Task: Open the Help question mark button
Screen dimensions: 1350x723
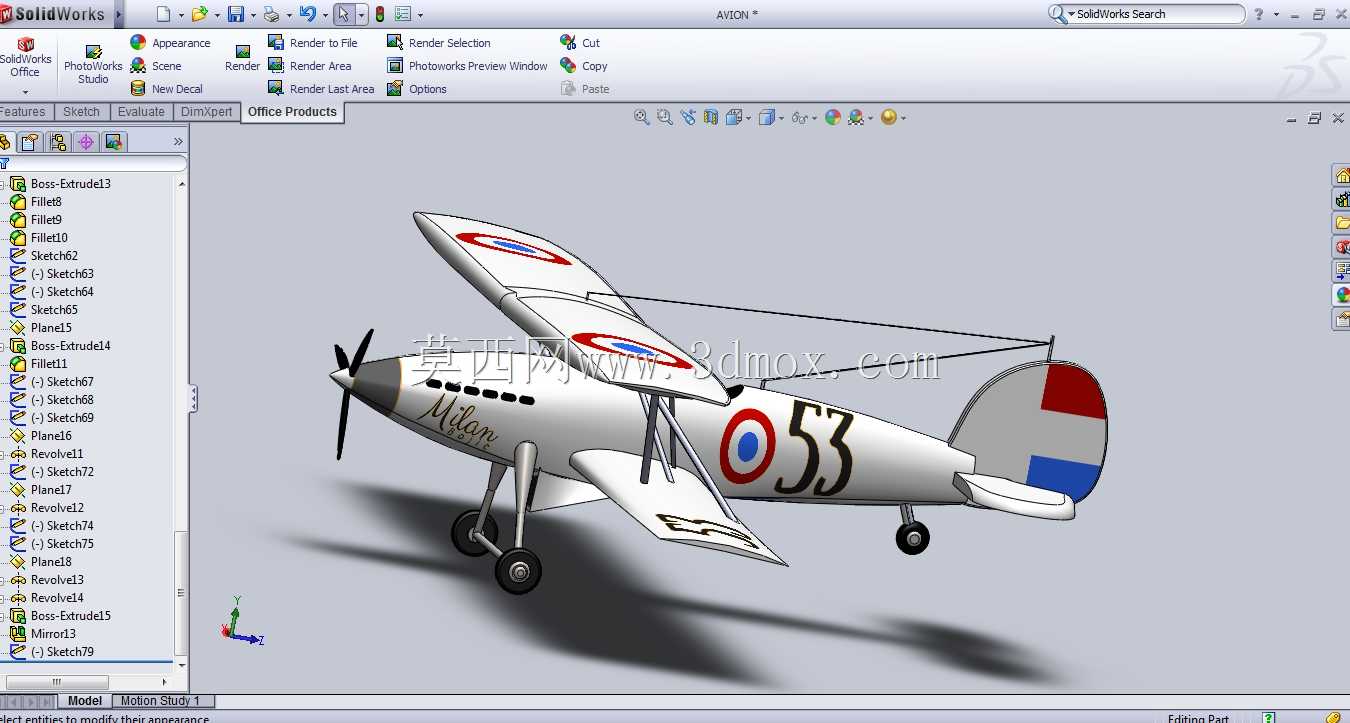Action: pos(1259,14)
